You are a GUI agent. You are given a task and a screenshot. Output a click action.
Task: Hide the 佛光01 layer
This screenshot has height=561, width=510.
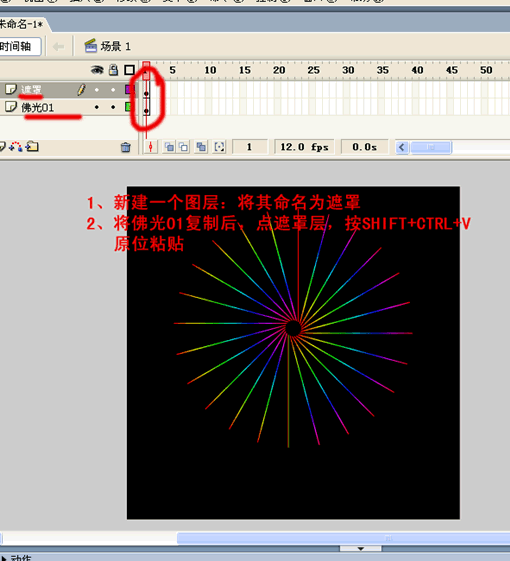point(97,107)
